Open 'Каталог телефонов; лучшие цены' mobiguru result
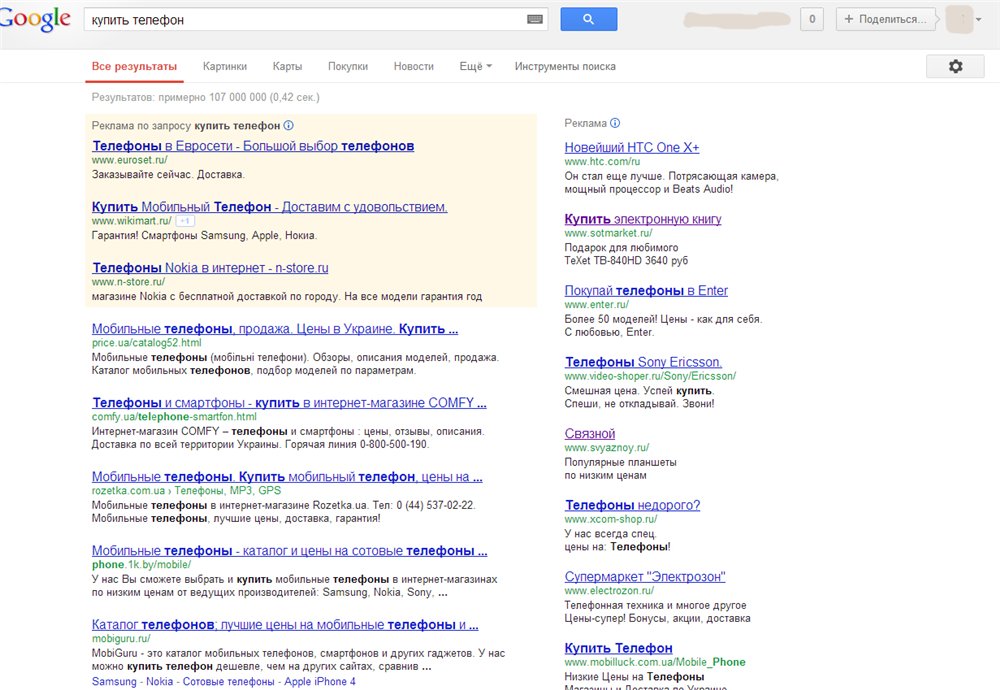The height and width of the screenshot is (690, 1000). [285, 625]
